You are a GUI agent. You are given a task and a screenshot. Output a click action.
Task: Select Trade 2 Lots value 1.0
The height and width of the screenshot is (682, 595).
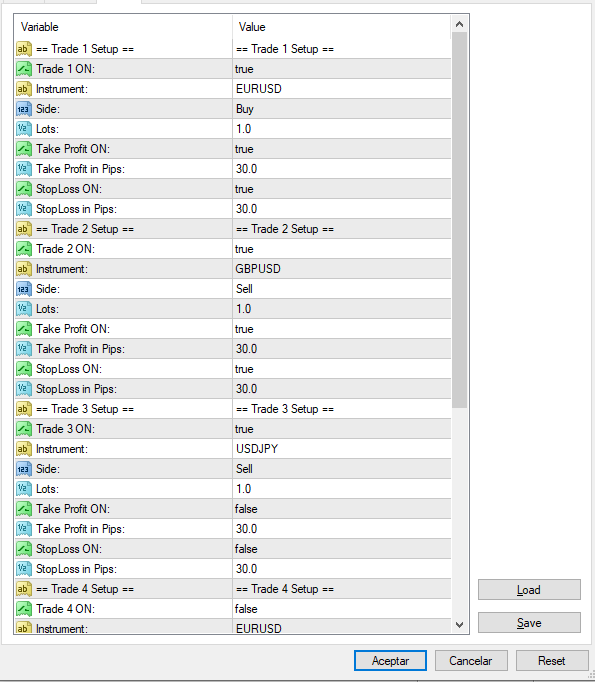click(342, 309)
